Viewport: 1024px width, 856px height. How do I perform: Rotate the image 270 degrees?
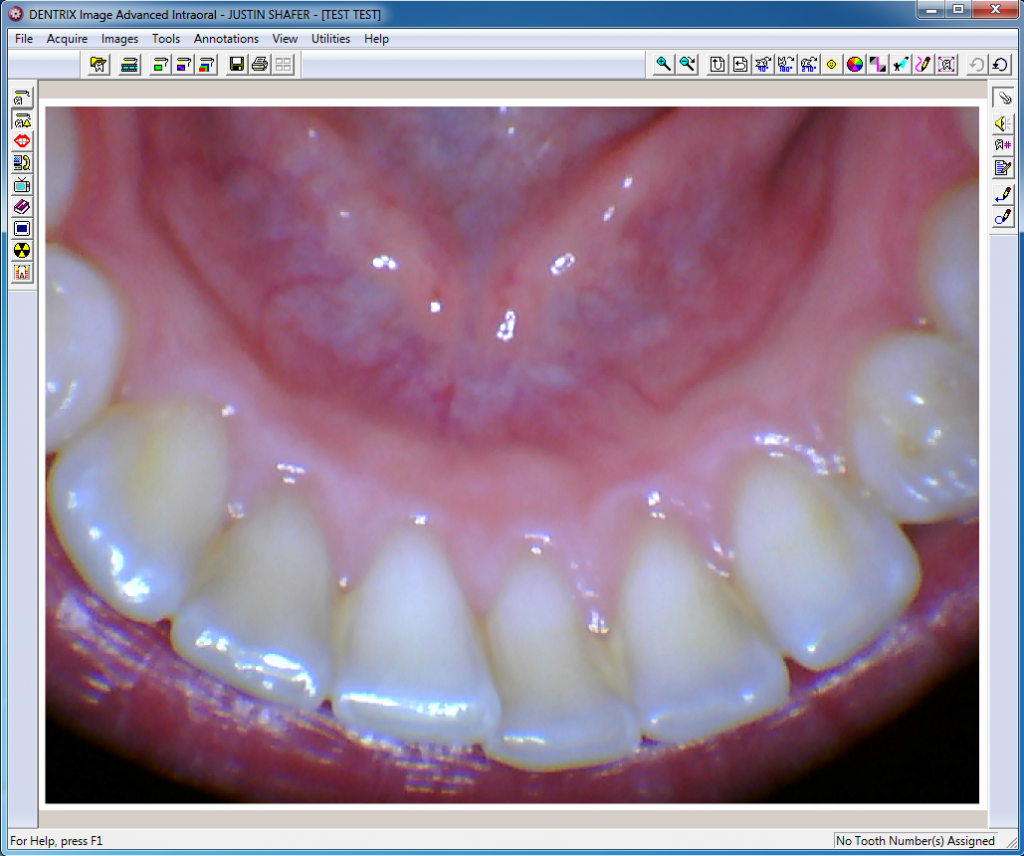point(808,64)
